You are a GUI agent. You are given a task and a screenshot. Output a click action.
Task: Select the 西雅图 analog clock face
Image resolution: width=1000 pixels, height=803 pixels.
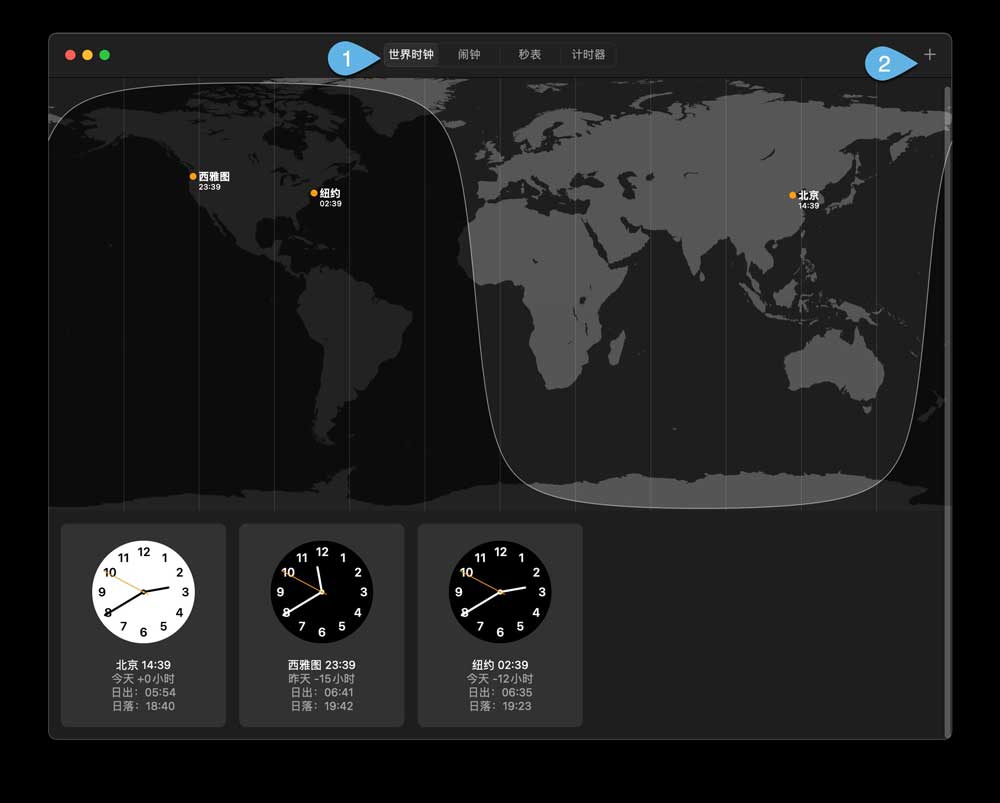[321, 592]
